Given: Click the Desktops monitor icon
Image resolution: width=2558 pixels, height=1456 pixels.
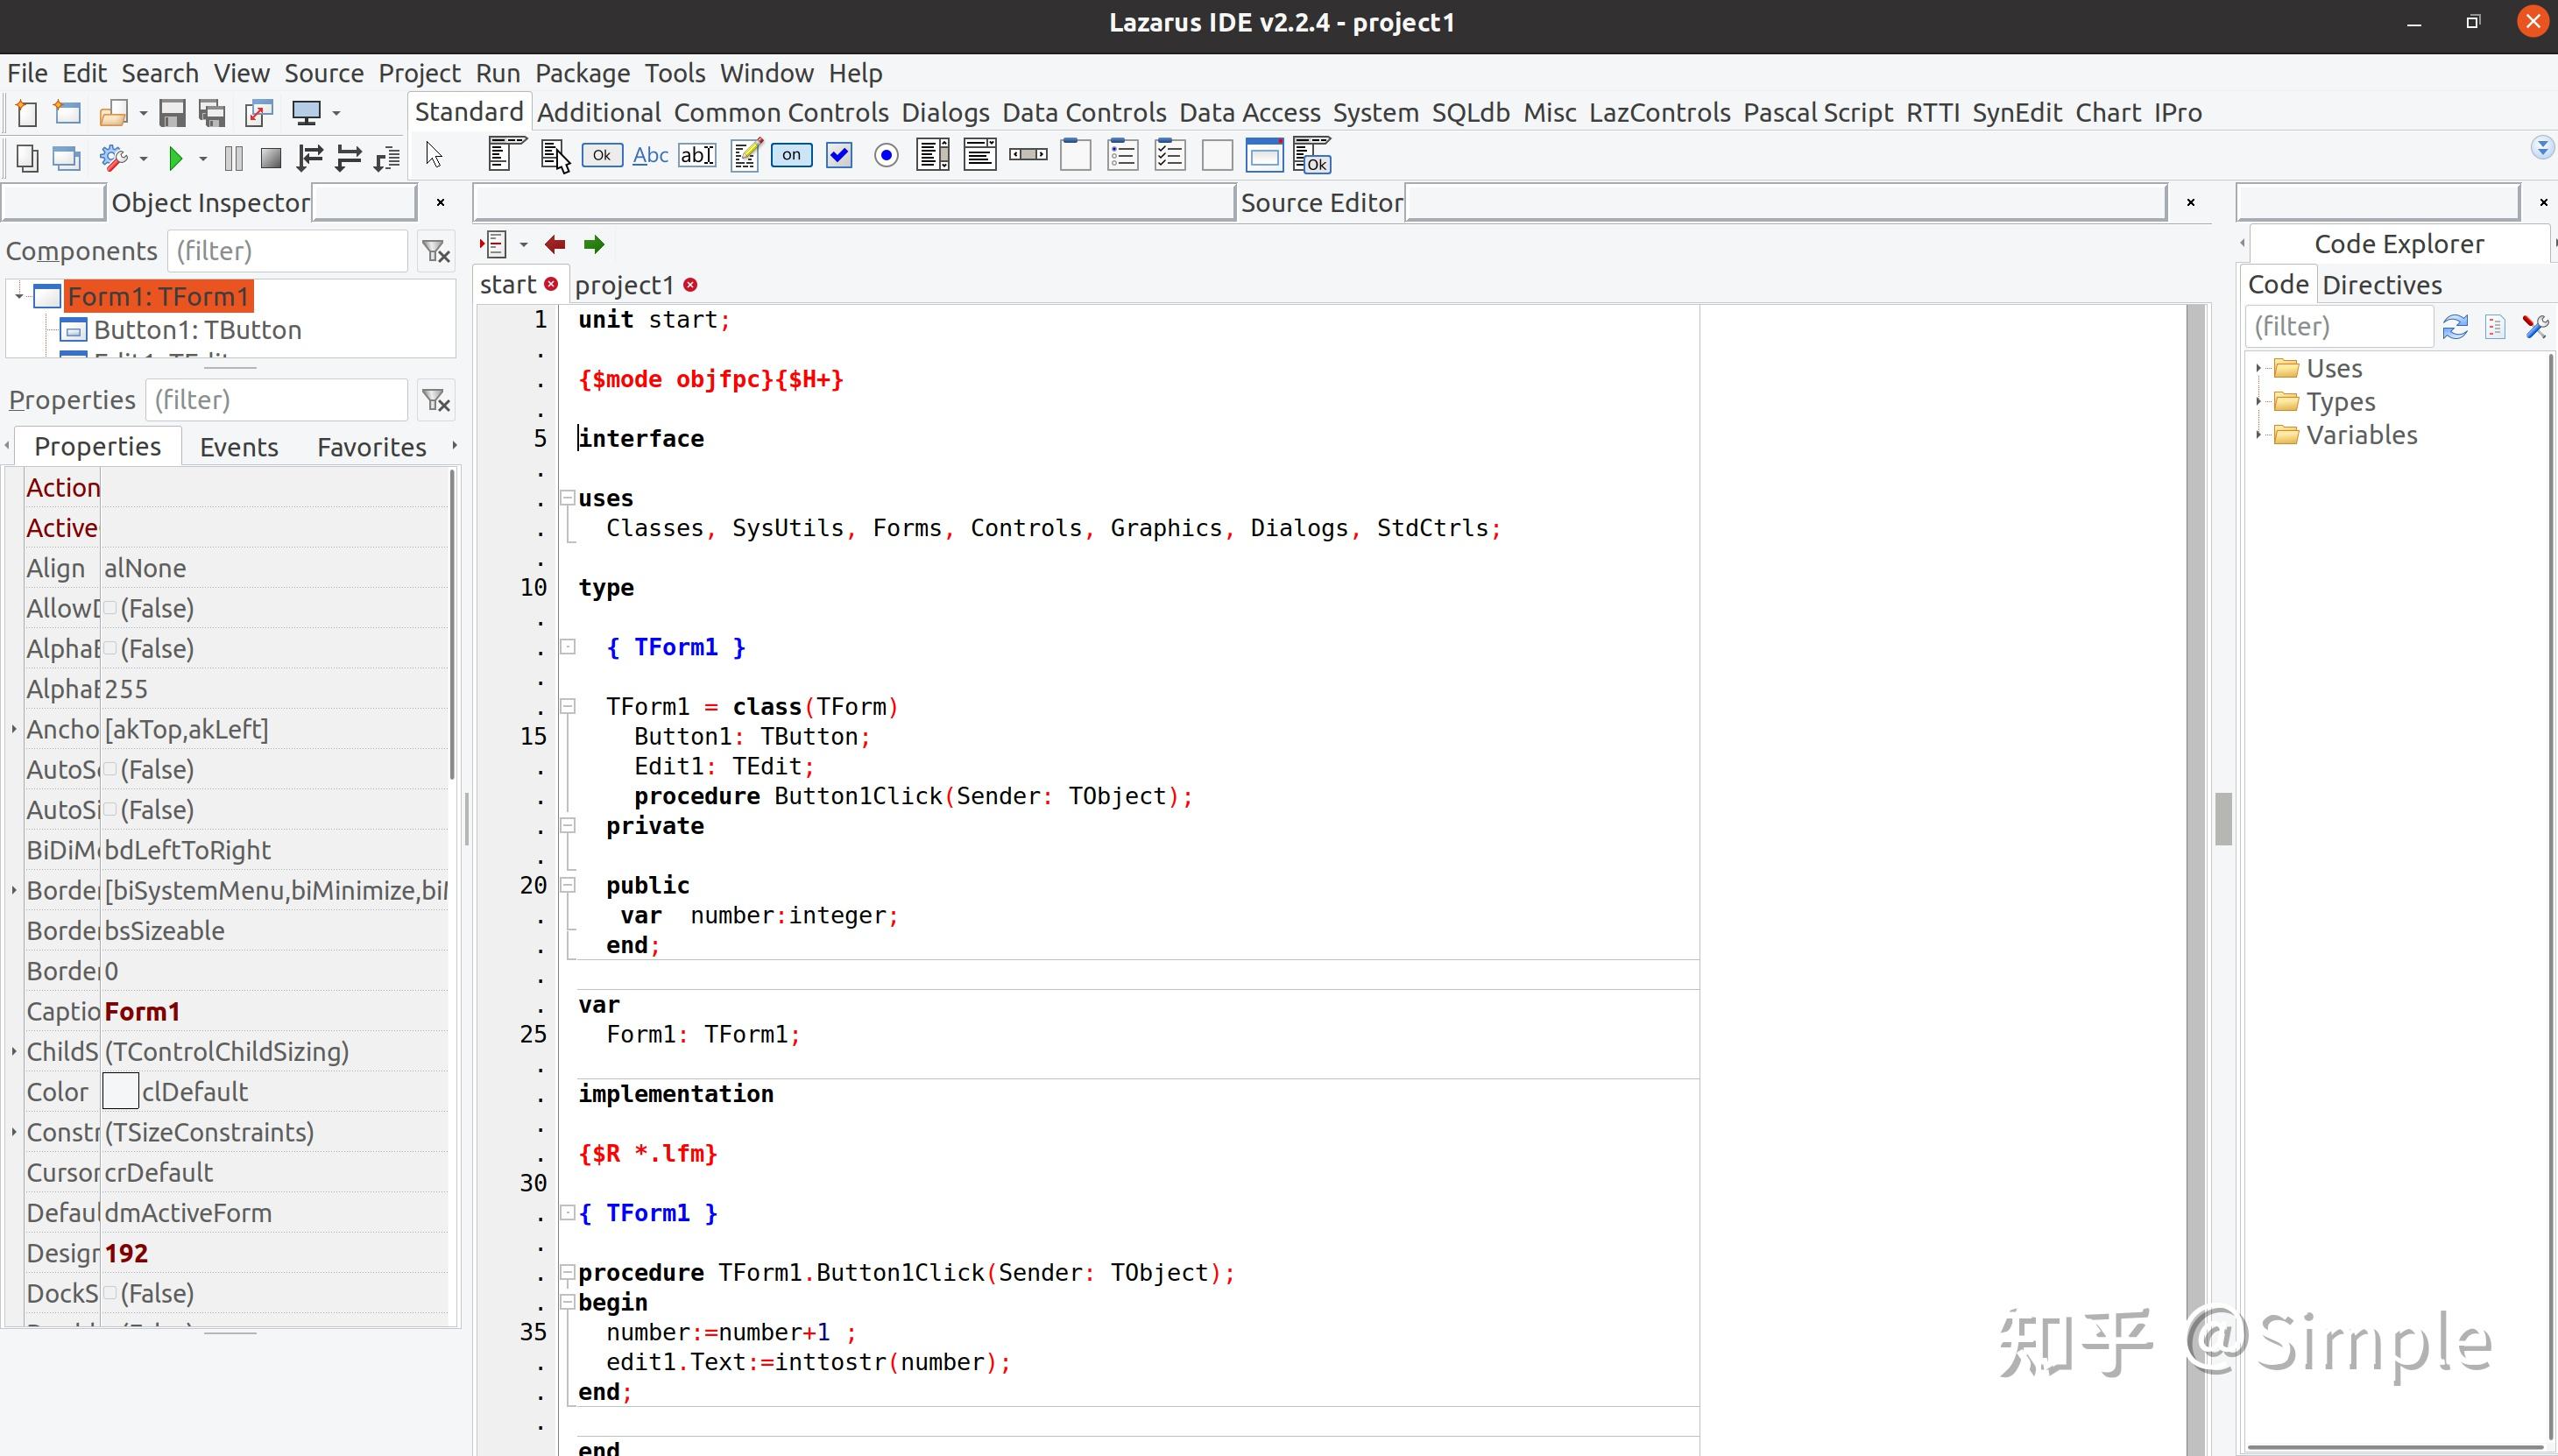Looking at the screenshot, I should [306, 113].
